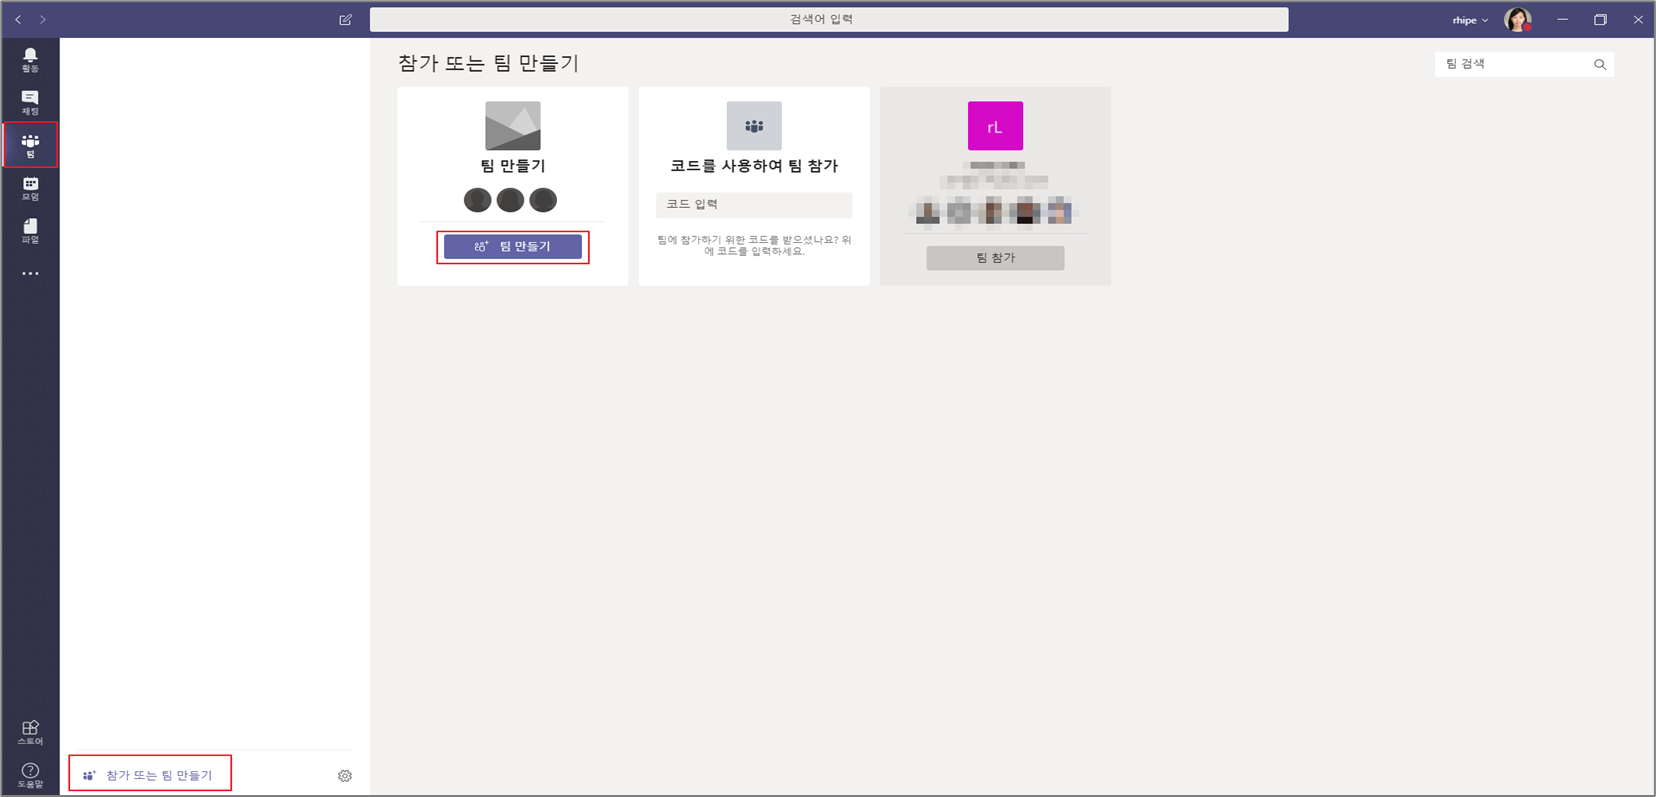The height and width of the screenshot is (797, 1656).
Task: Focus the 검색어 입력 top search bar
Action: [829, 20]
